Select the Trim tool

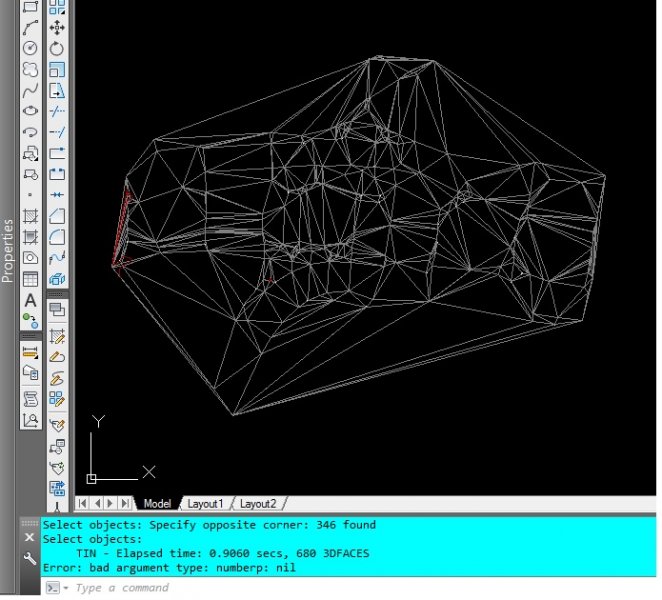(x=57, y=111)
